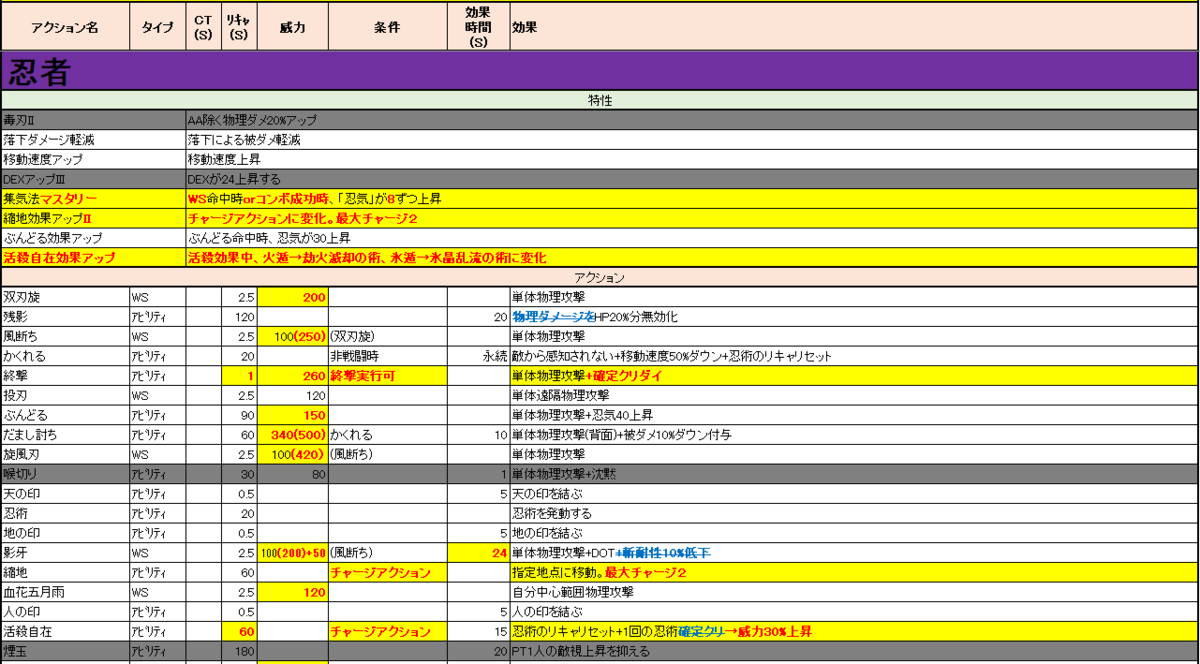Select the 180 recast value for 煙玉
1200x664 pixels.
pos(238,651)
